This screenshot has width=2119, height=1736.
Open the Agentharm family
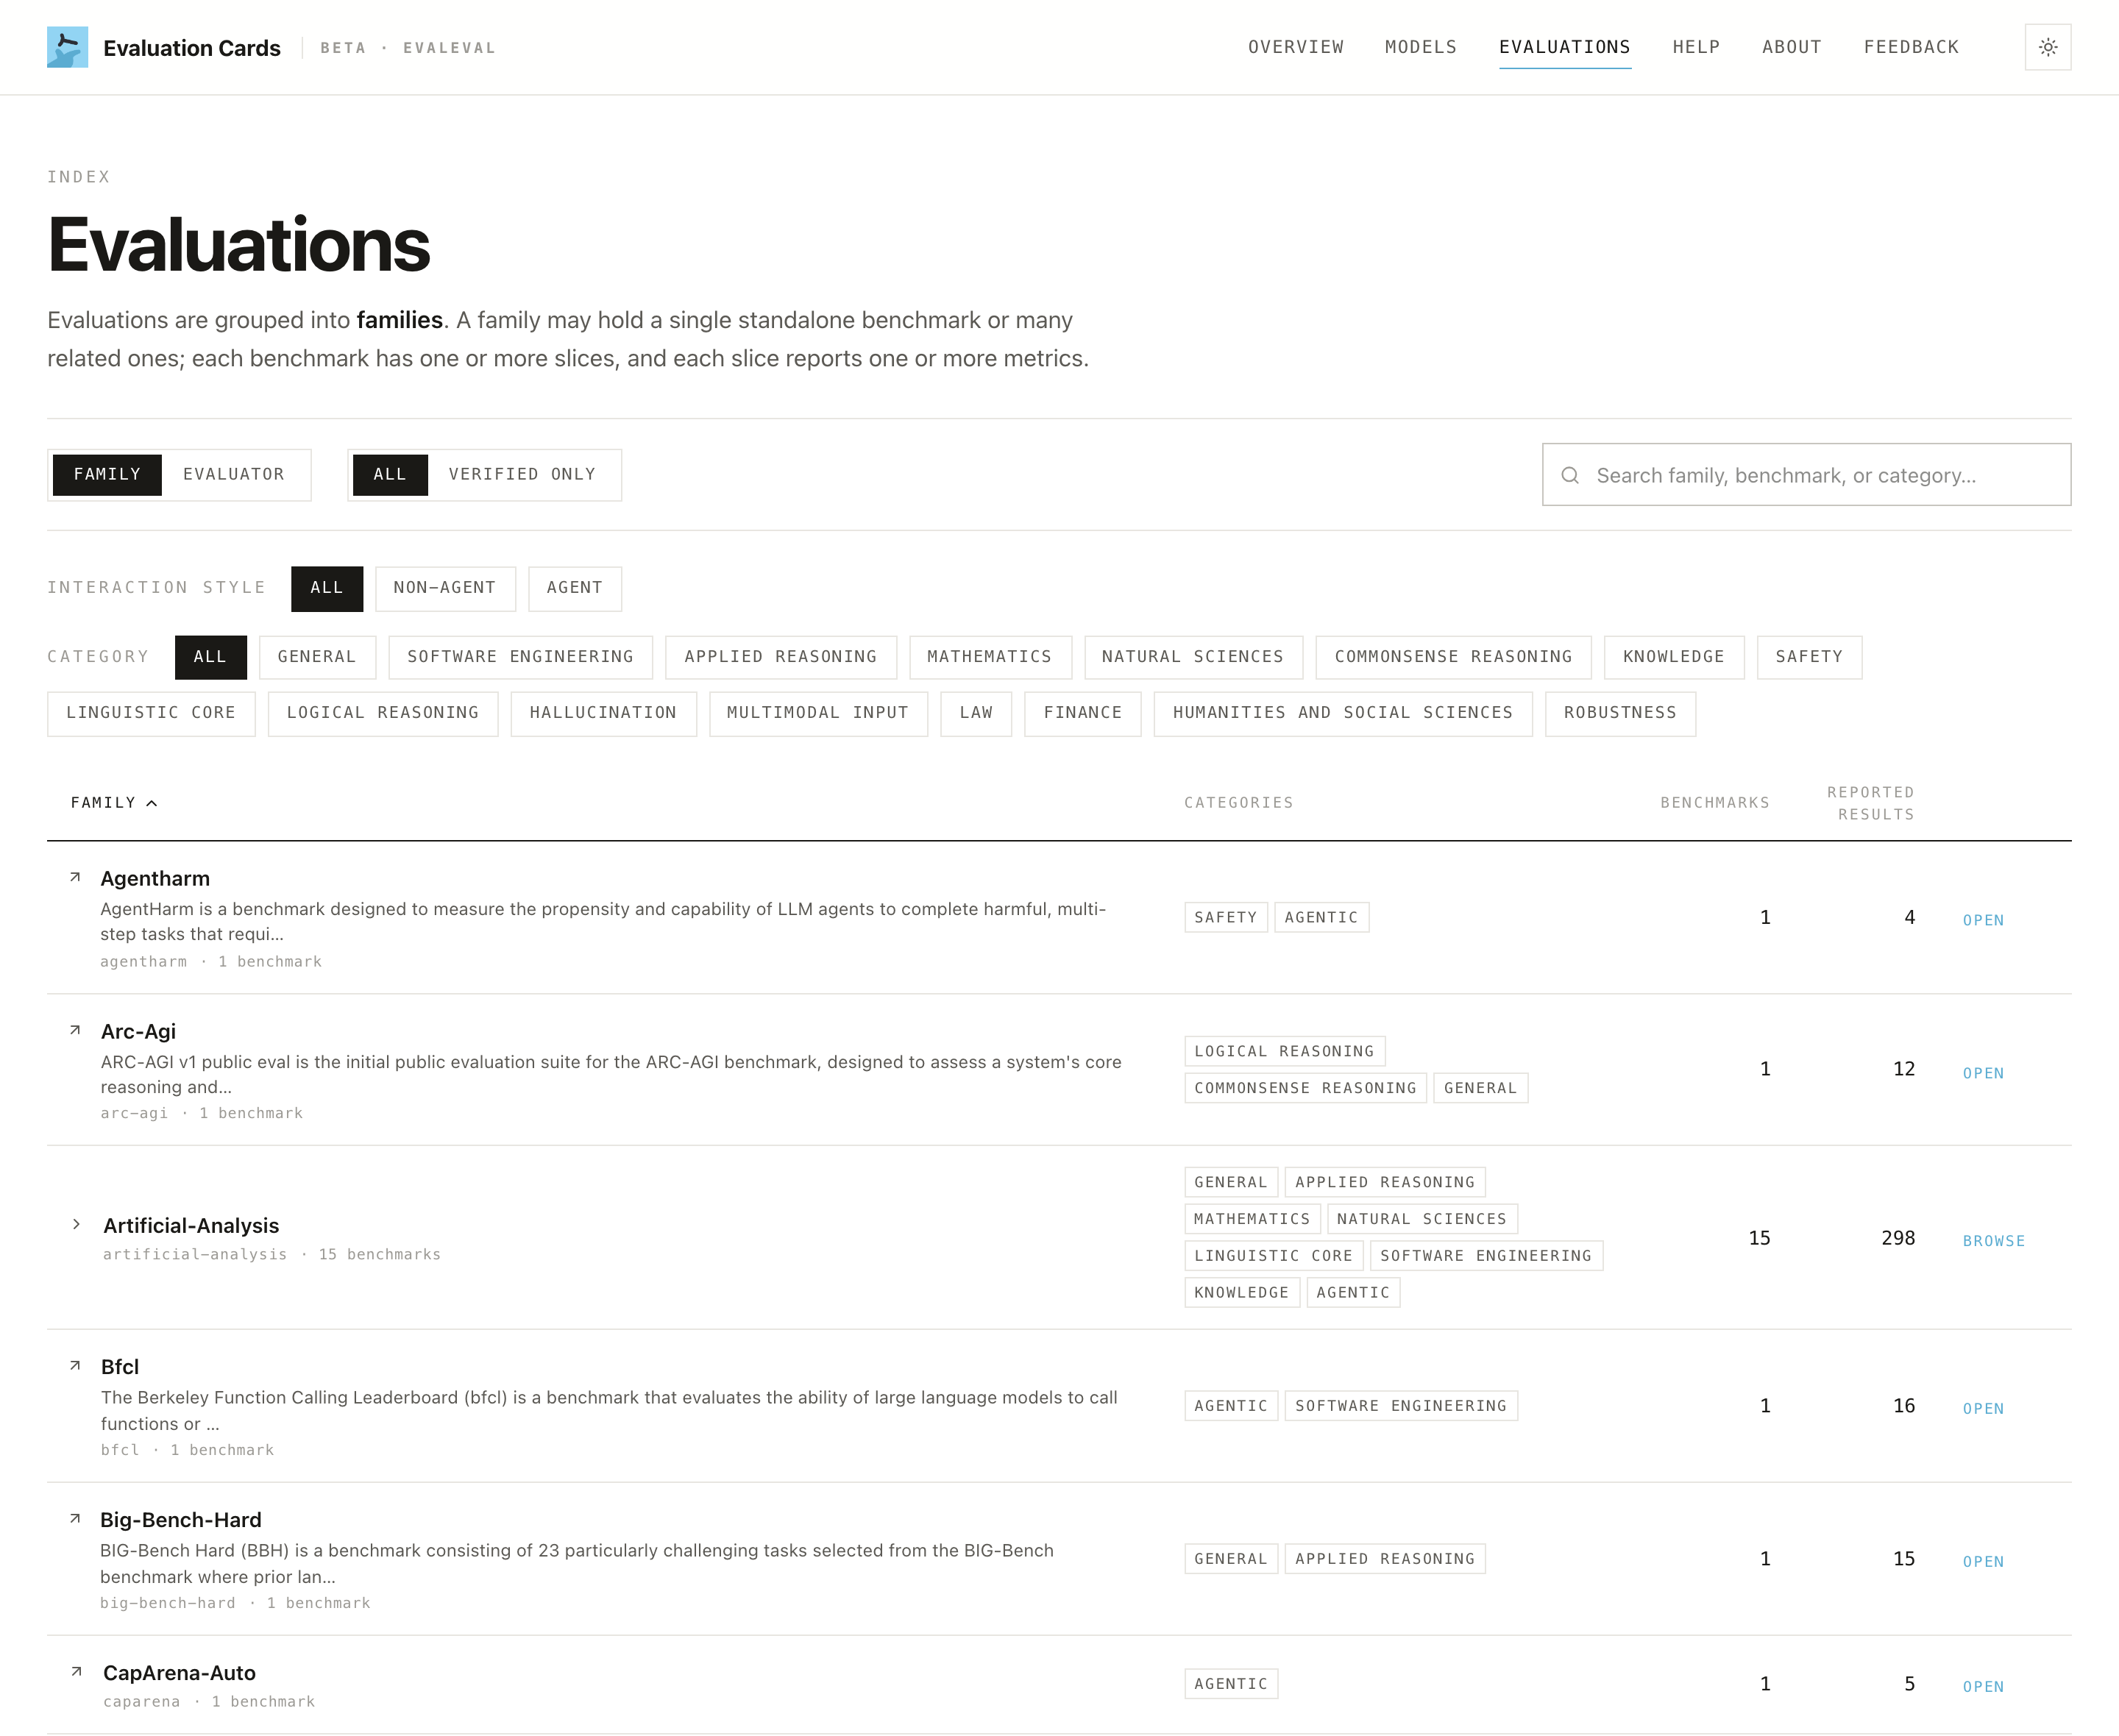(1983, 920)
